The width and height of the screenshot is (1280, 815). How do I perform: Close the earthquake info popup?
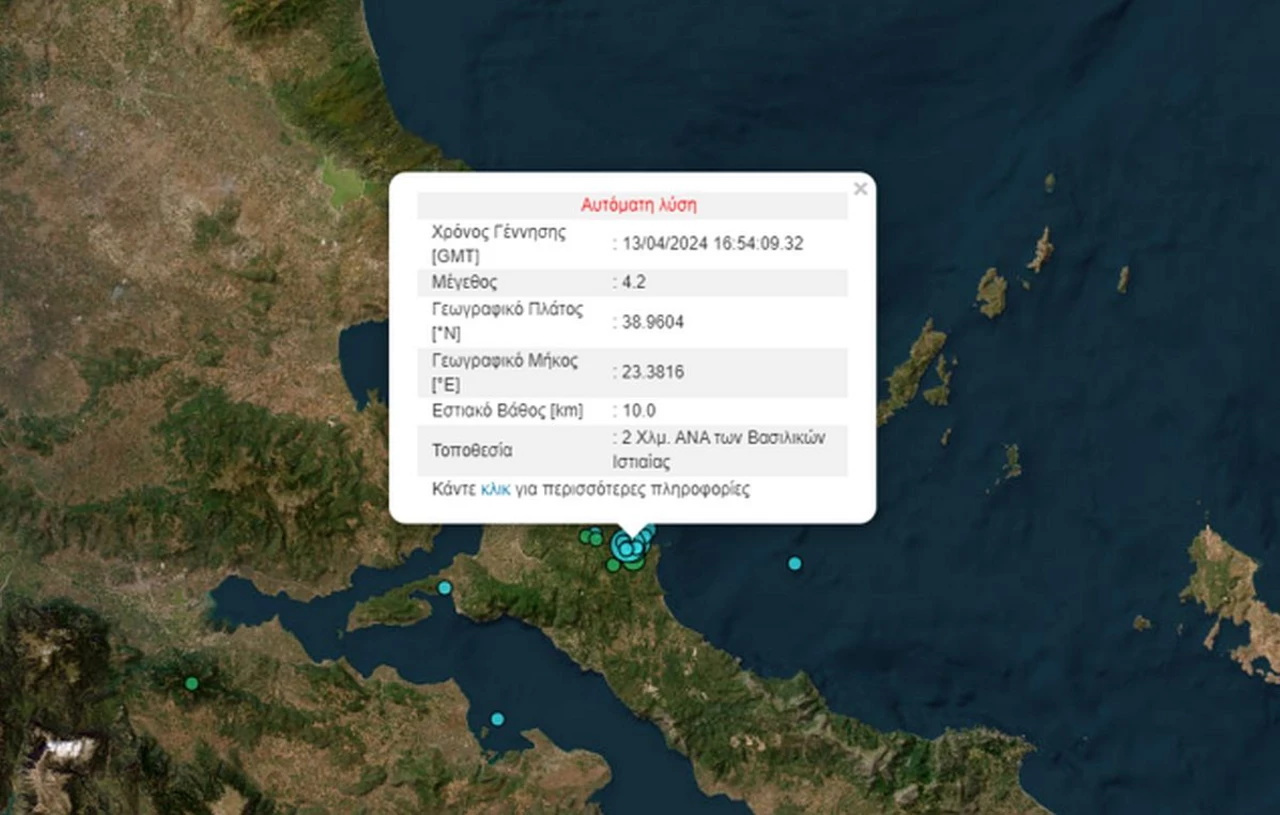860,188
